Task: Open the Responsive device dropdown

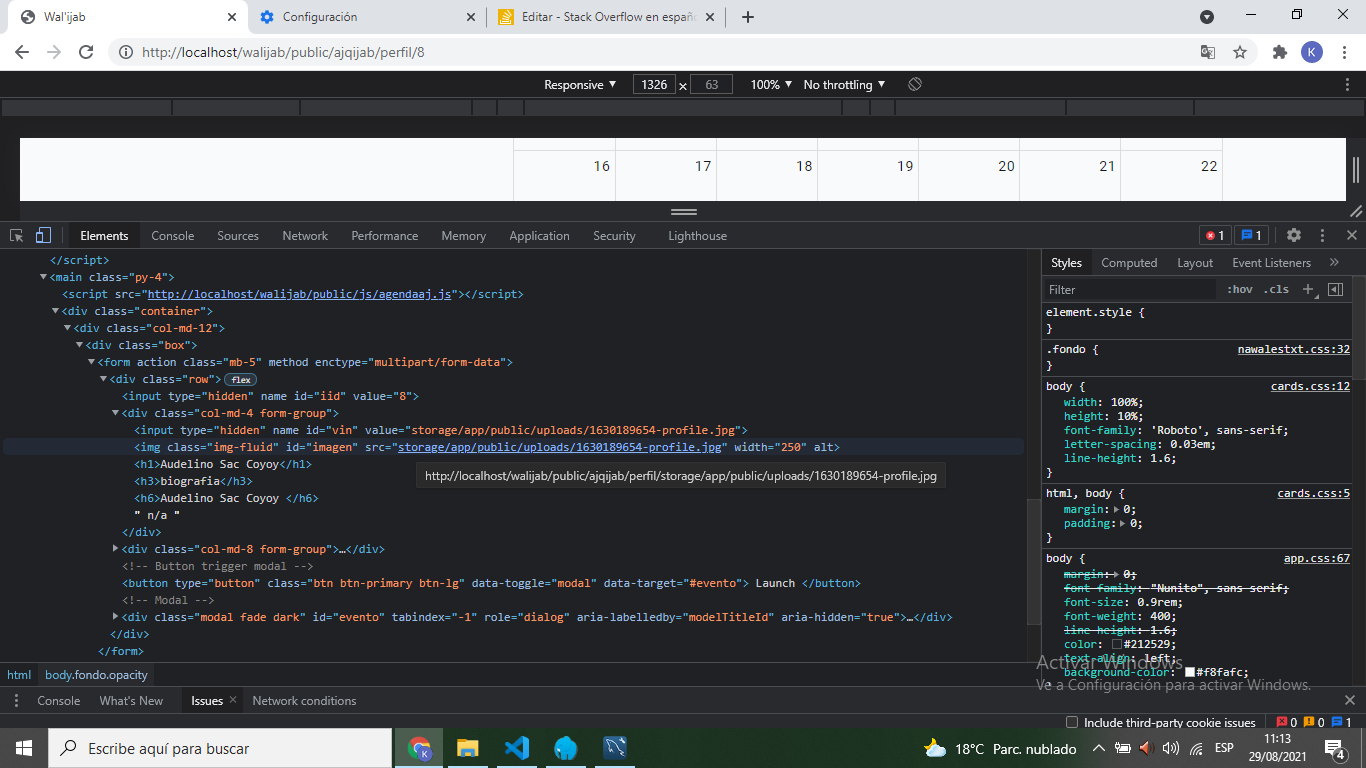Action: point(580,85)
